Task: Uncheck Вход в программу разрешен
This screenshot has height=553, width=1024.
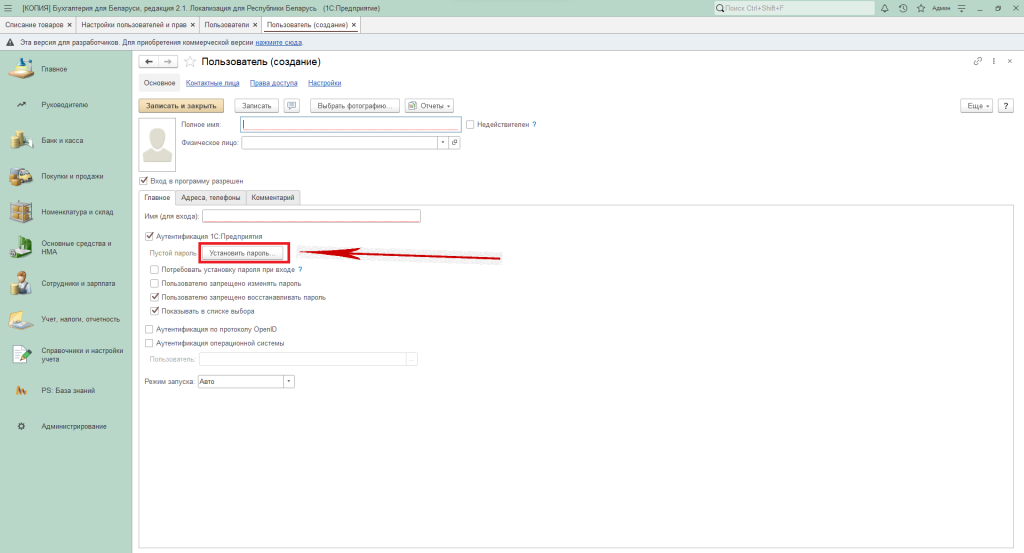Action: (x=143, y=181)
